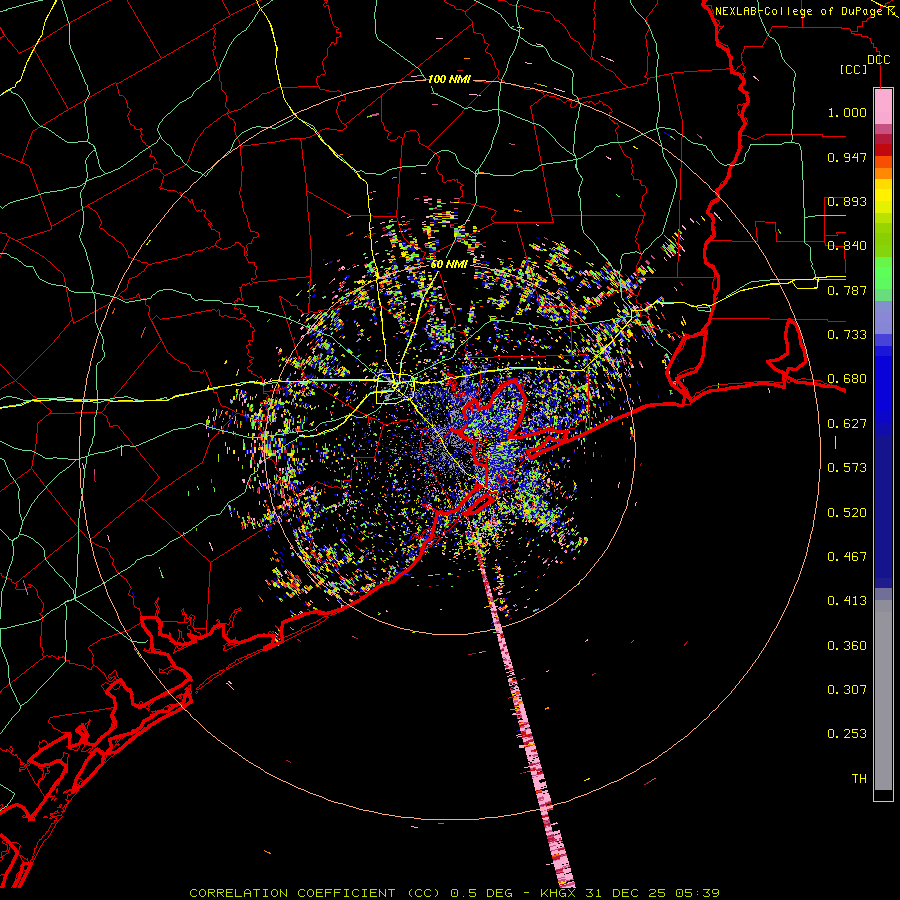Select the 0.413 scale value
Screen dimensions: 900x900
pyautogui.click(x=847, y=601)
